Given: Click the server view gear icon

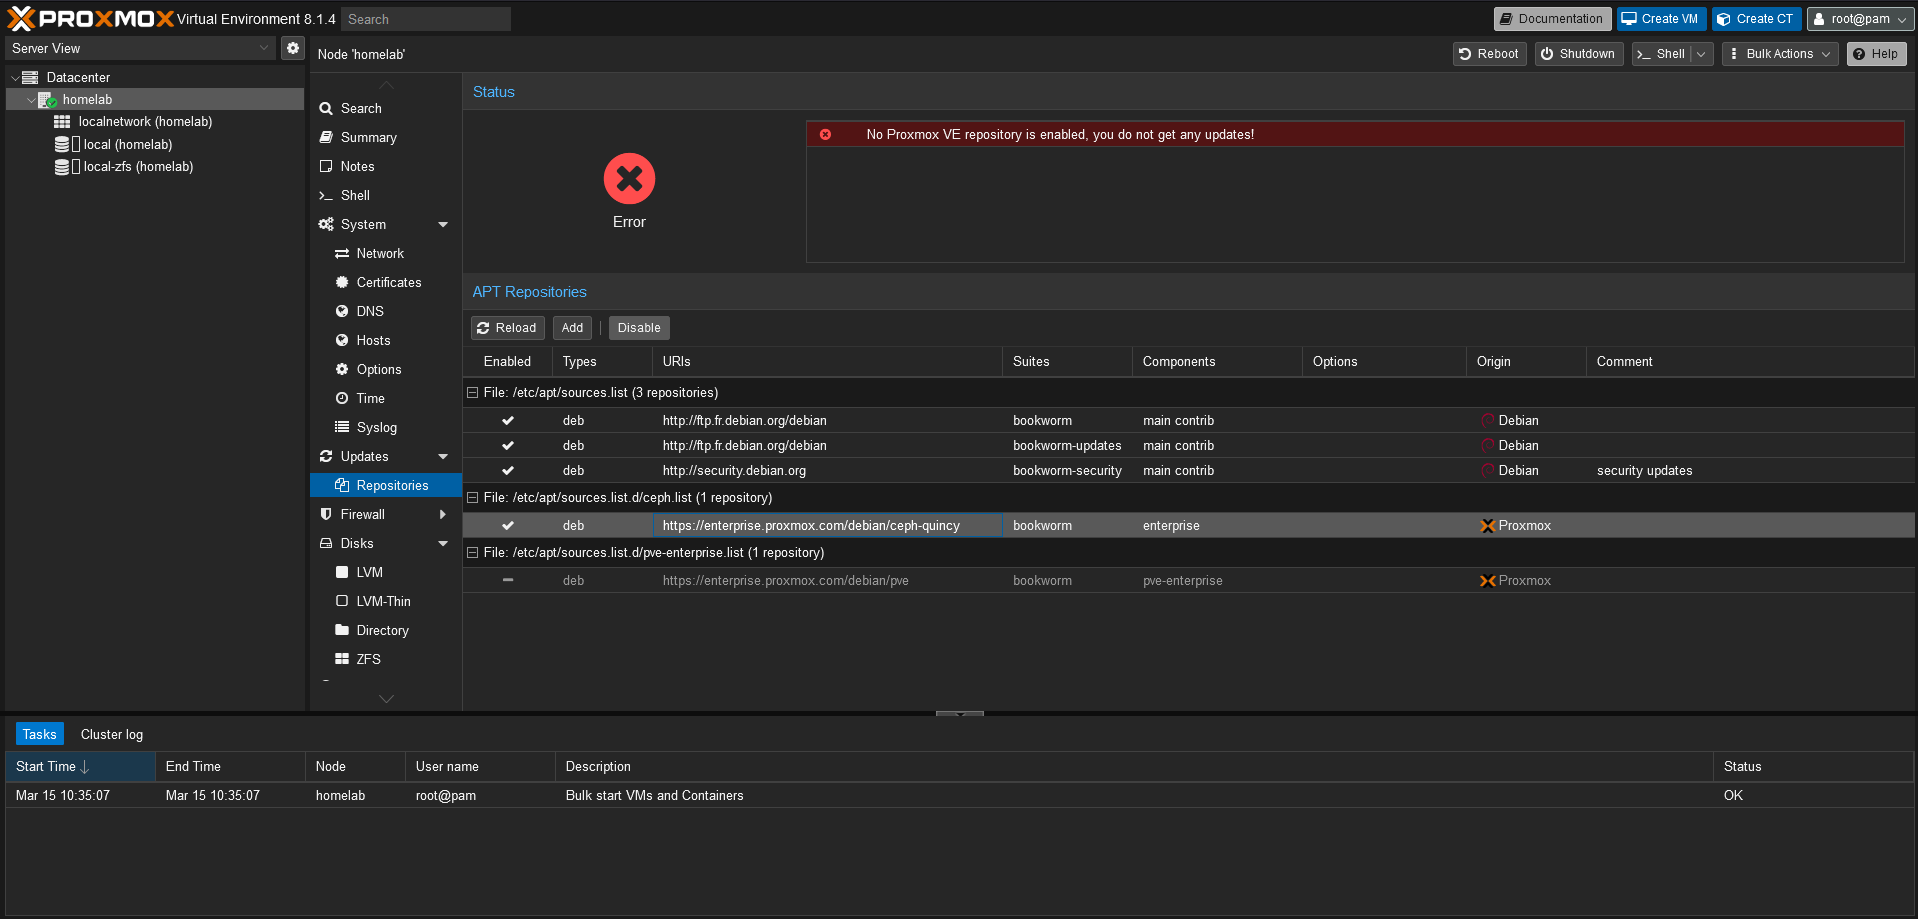Looking at the screenshot, I should pyautogui.click(x=292, y=47).
